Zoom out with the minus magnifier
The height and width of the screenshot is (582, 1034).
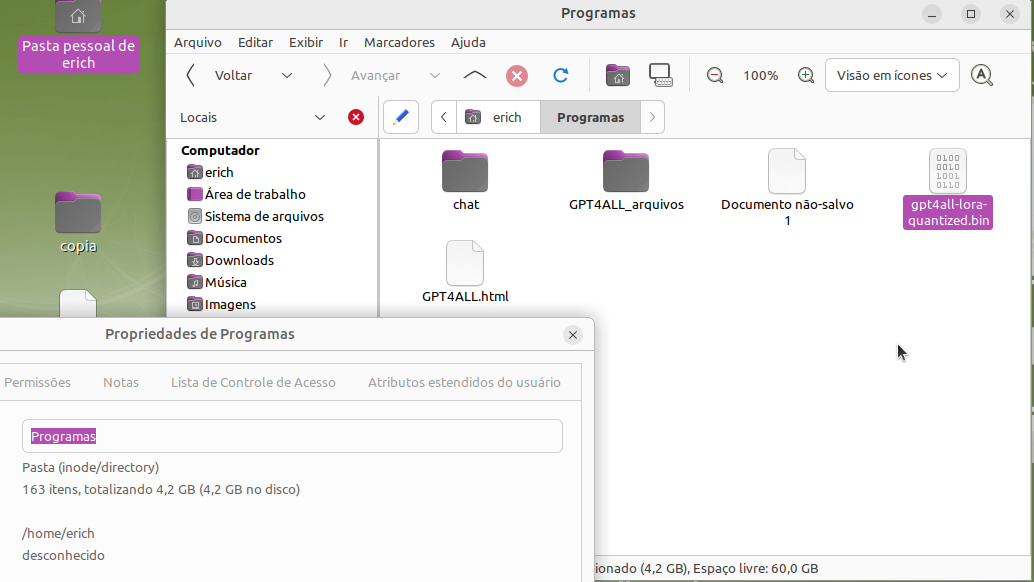(x=715, y=75)
